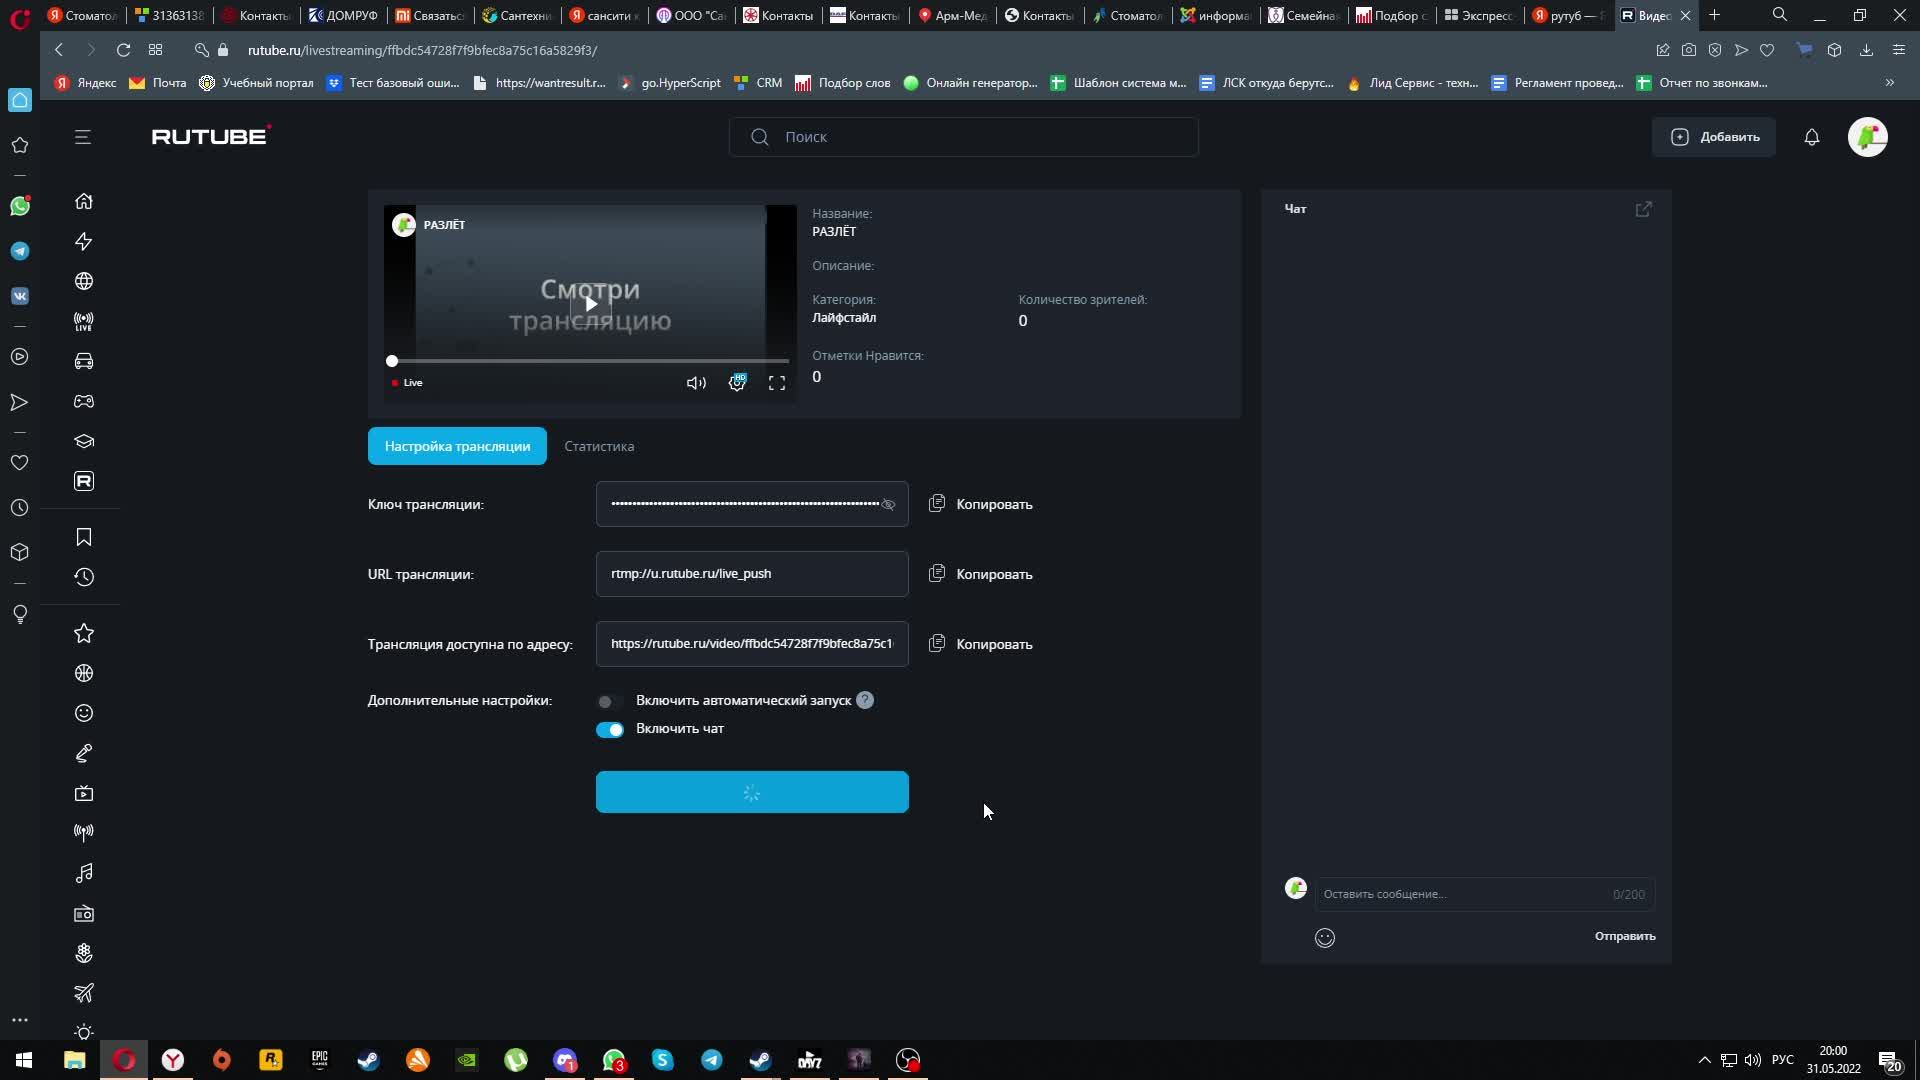The width and height of the screenshot is (1920, 1080).
Task: Enter fullscreen in the stream player
Action: [777, 383]
